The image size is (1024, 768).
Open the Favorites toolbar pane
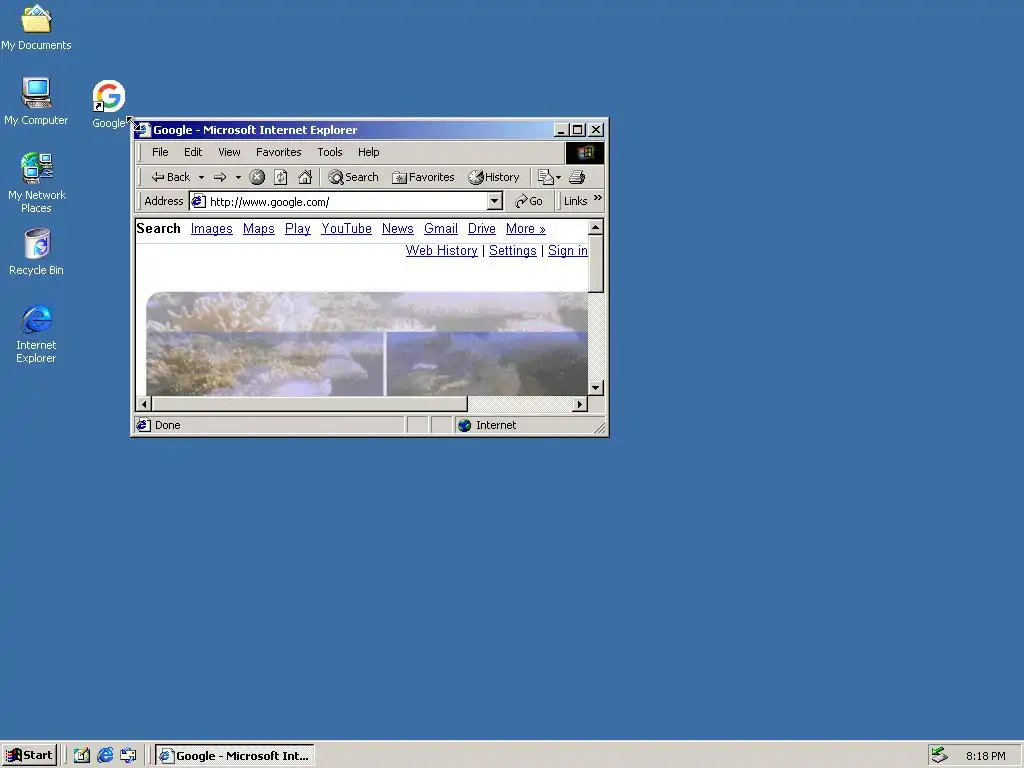423,177
